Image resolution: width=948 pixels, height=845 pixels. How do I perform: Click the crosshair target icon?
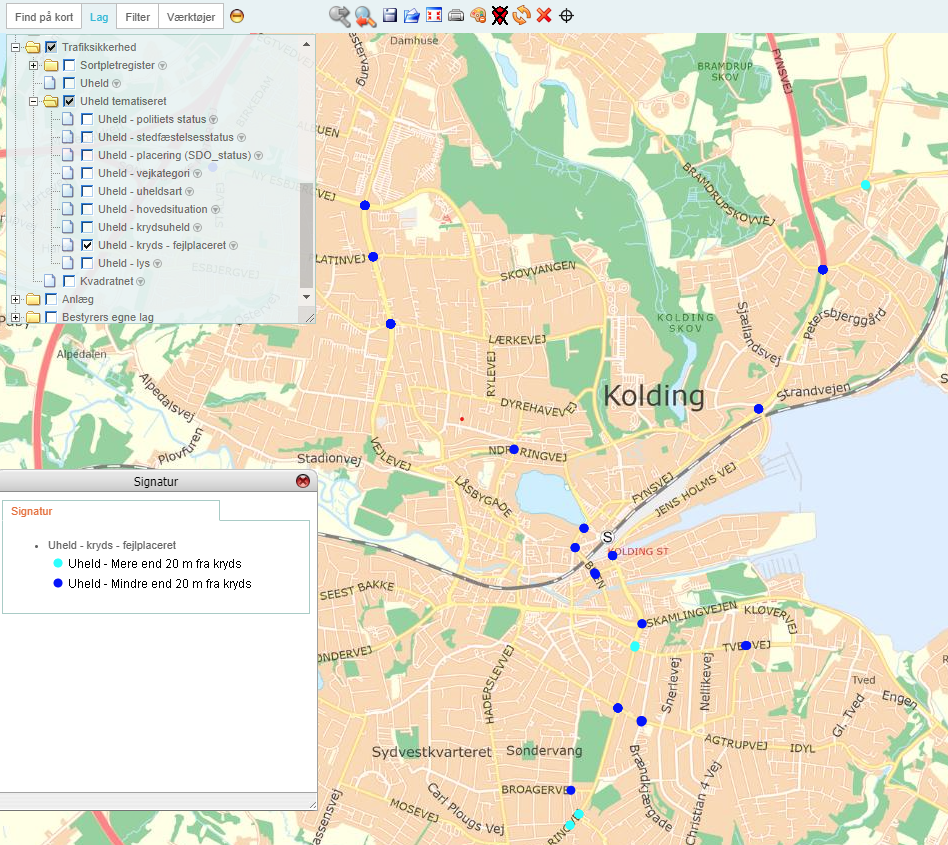click(x=566, y=15)
